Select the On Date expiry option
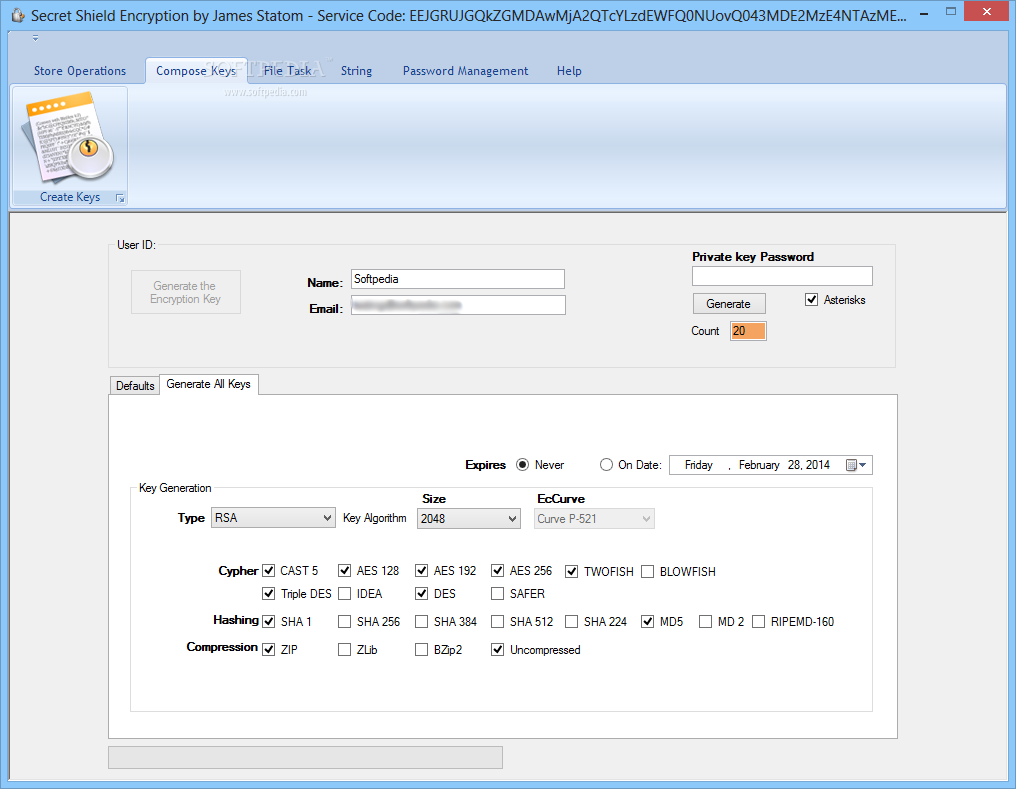The image size is (1016, 789). (606, 464)
